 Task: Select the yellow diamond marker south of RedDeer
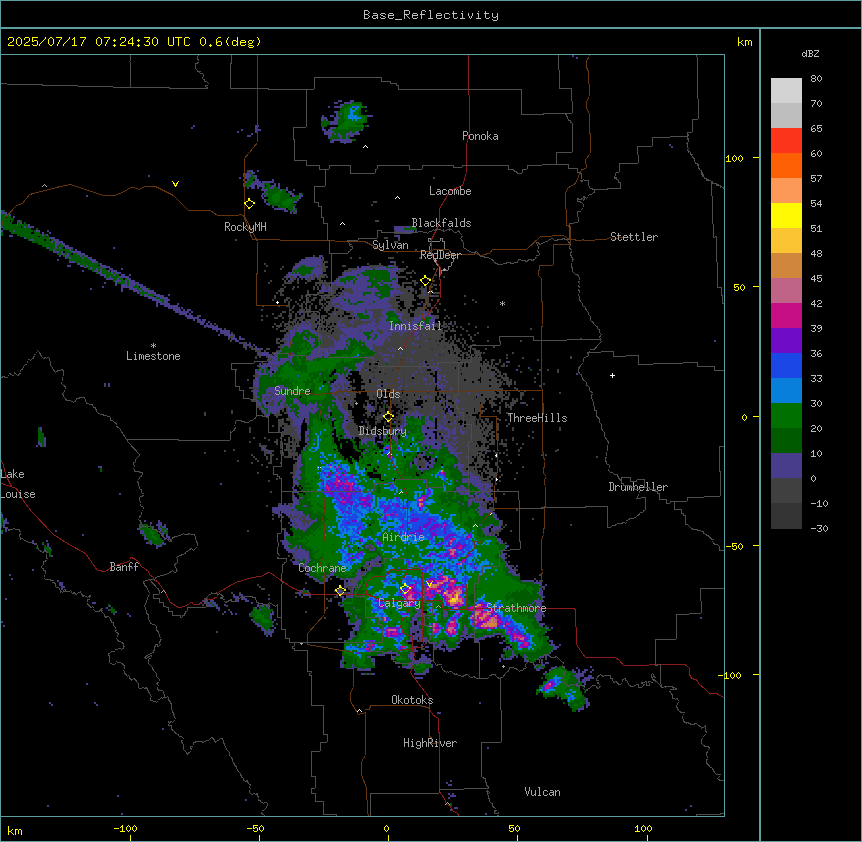[426, 281]
